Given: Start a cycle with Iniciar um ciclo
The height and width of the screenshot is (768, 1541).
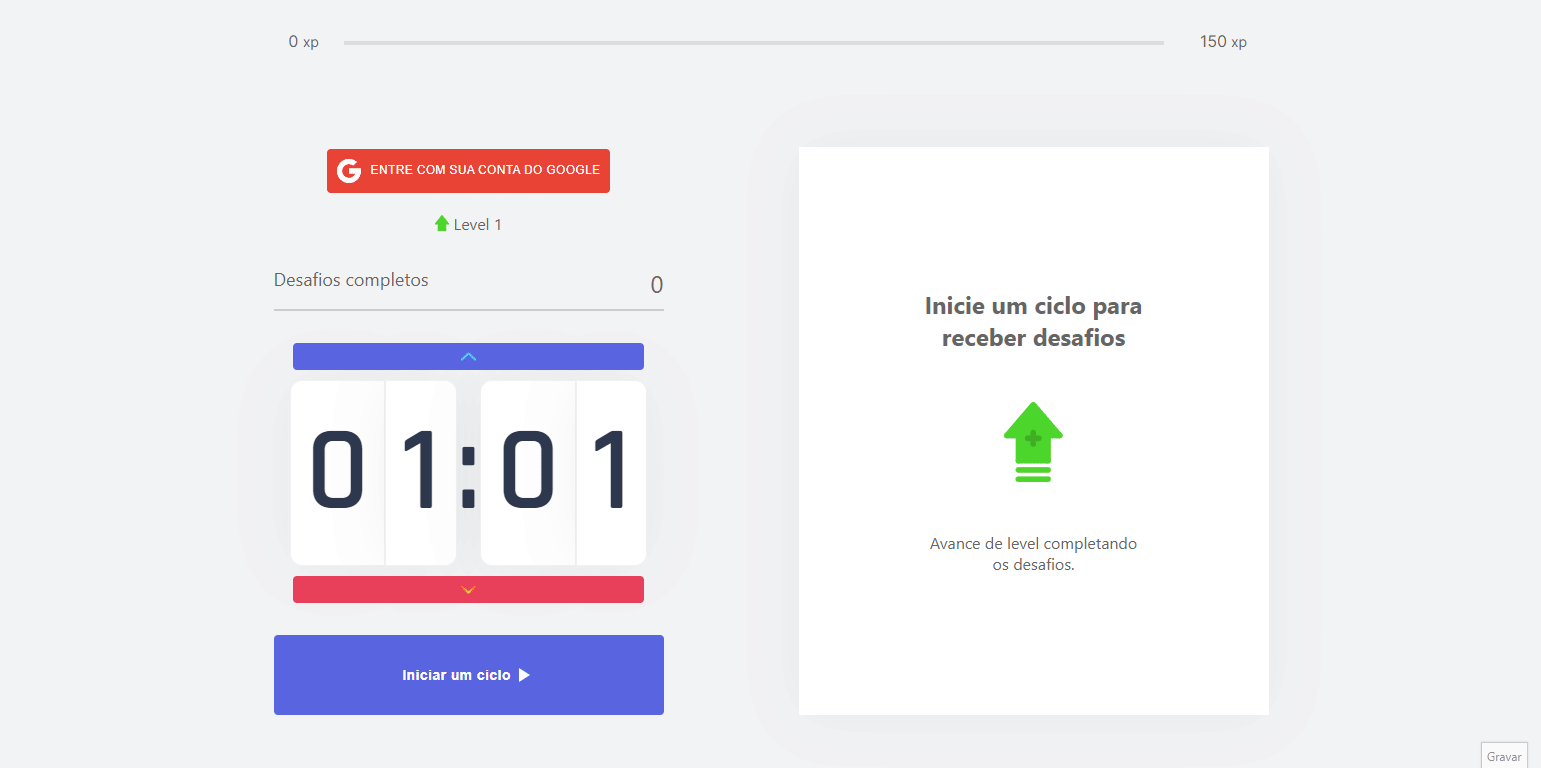Looking at the screenshot, I should tap(469, 675).
